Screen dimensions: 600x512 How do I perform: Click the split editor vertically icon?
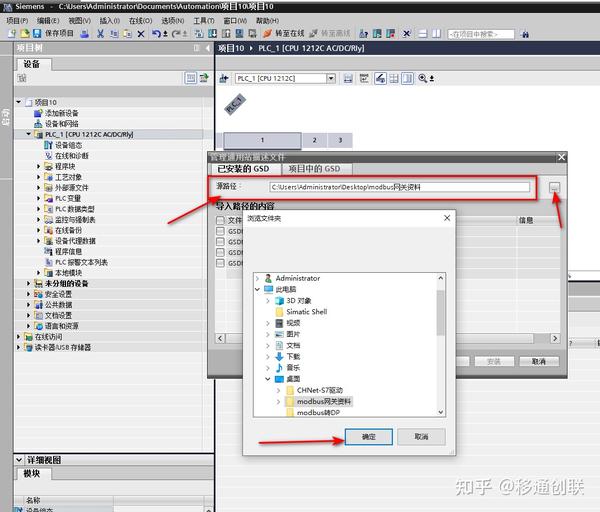[436, 34]
